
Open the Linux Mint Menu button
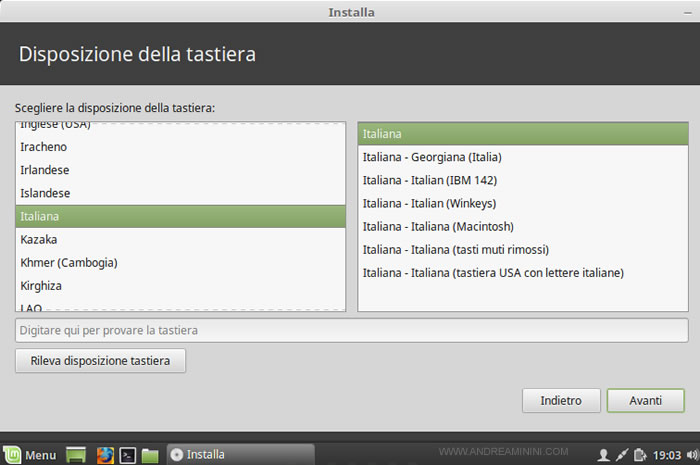point(30,455)
